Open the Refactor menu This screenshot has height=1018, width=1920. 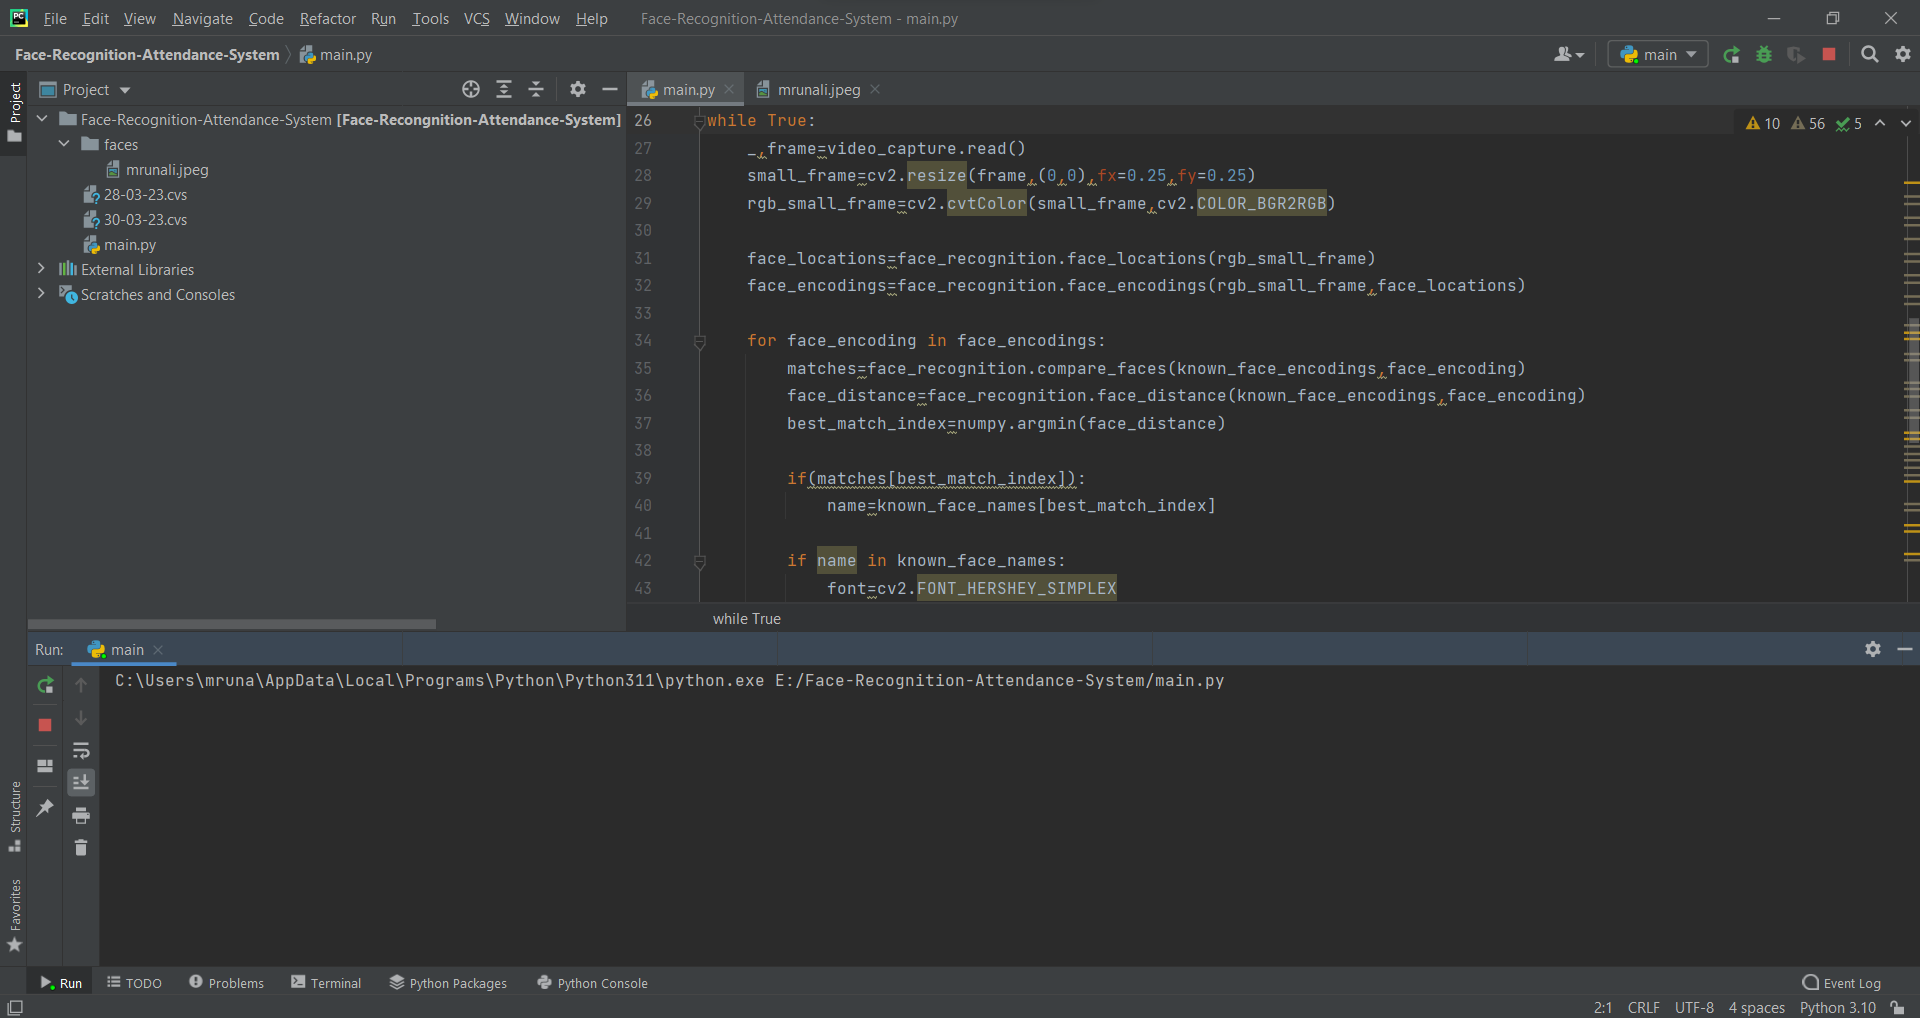point(327,19)
